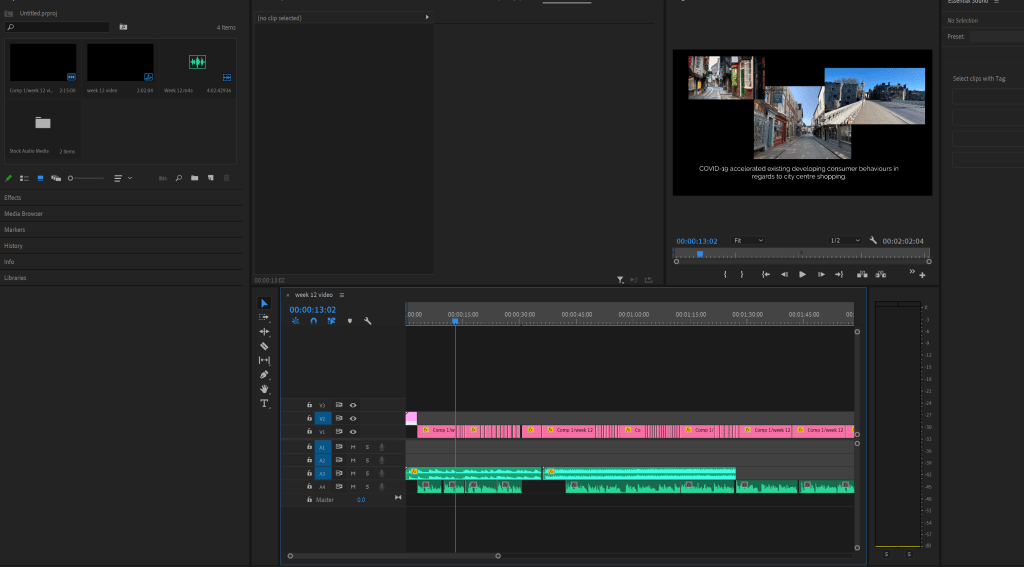Pick the Ripple Edit tool
Viewport: 1024px width, 567px height.
point(264,331)
